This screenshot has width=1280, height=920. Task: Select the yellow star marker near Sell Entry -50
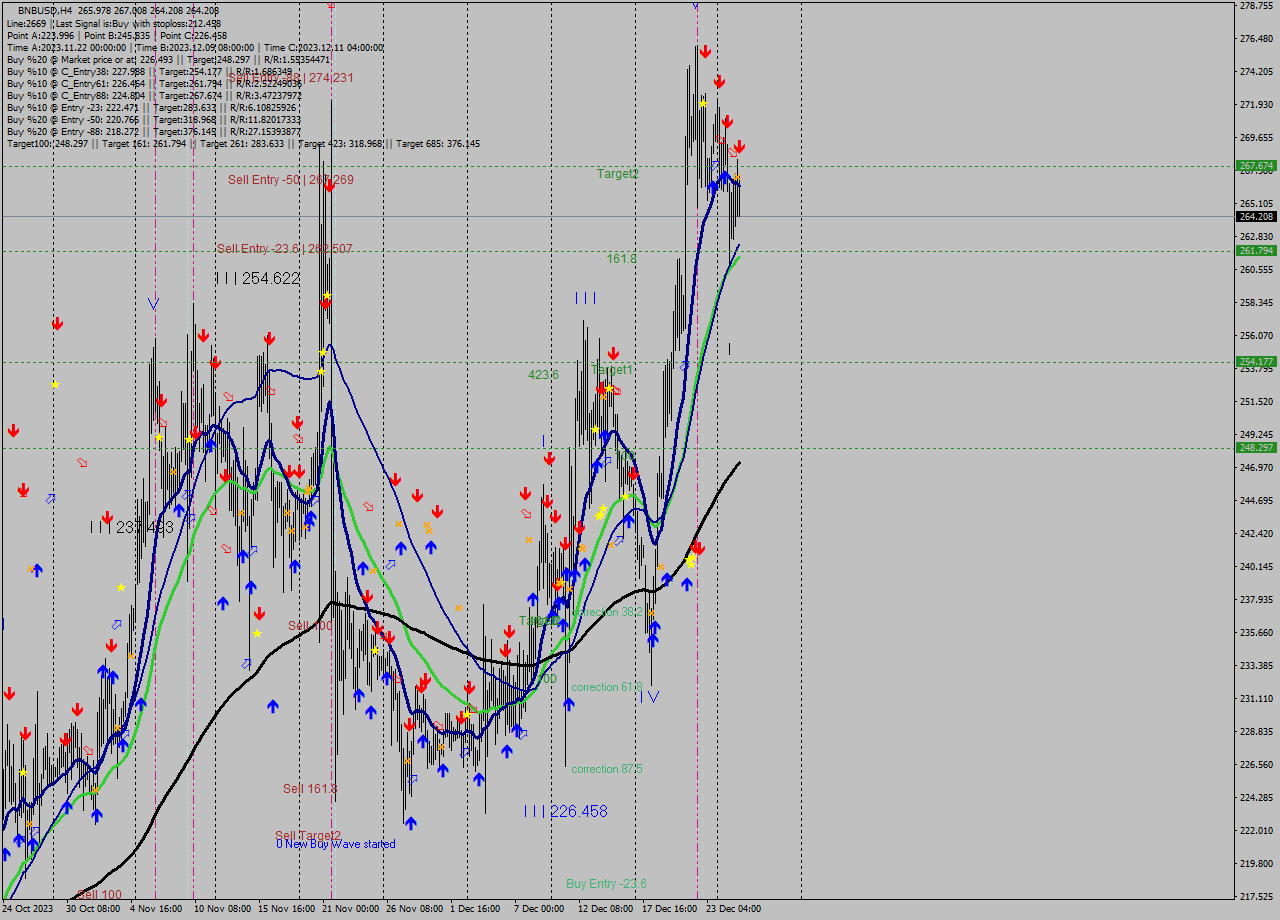(326, 295)
